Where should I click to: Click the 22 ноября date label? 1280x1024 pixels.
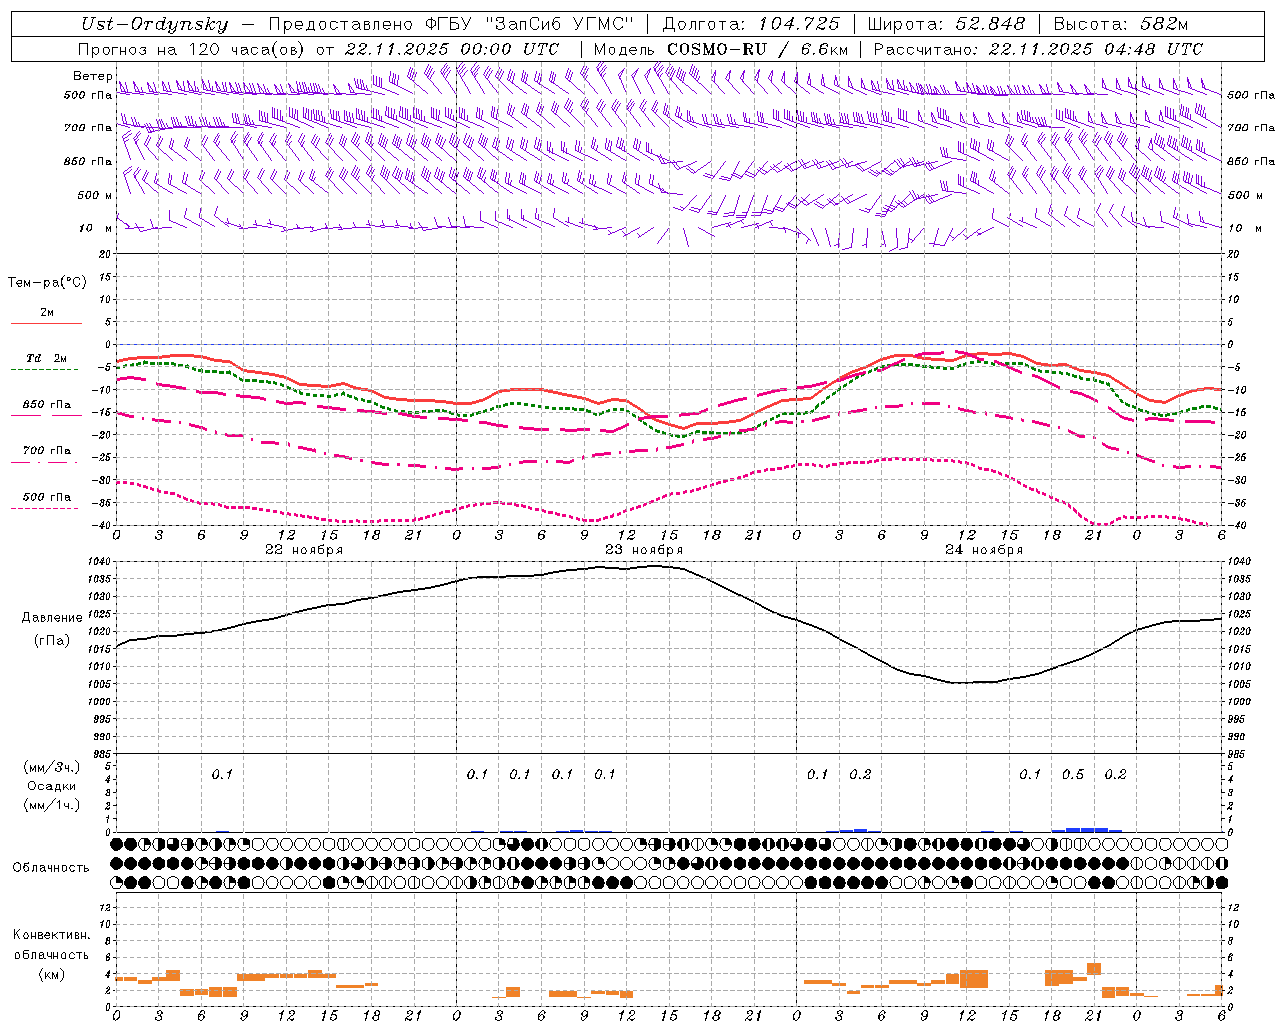pos(304,550)
